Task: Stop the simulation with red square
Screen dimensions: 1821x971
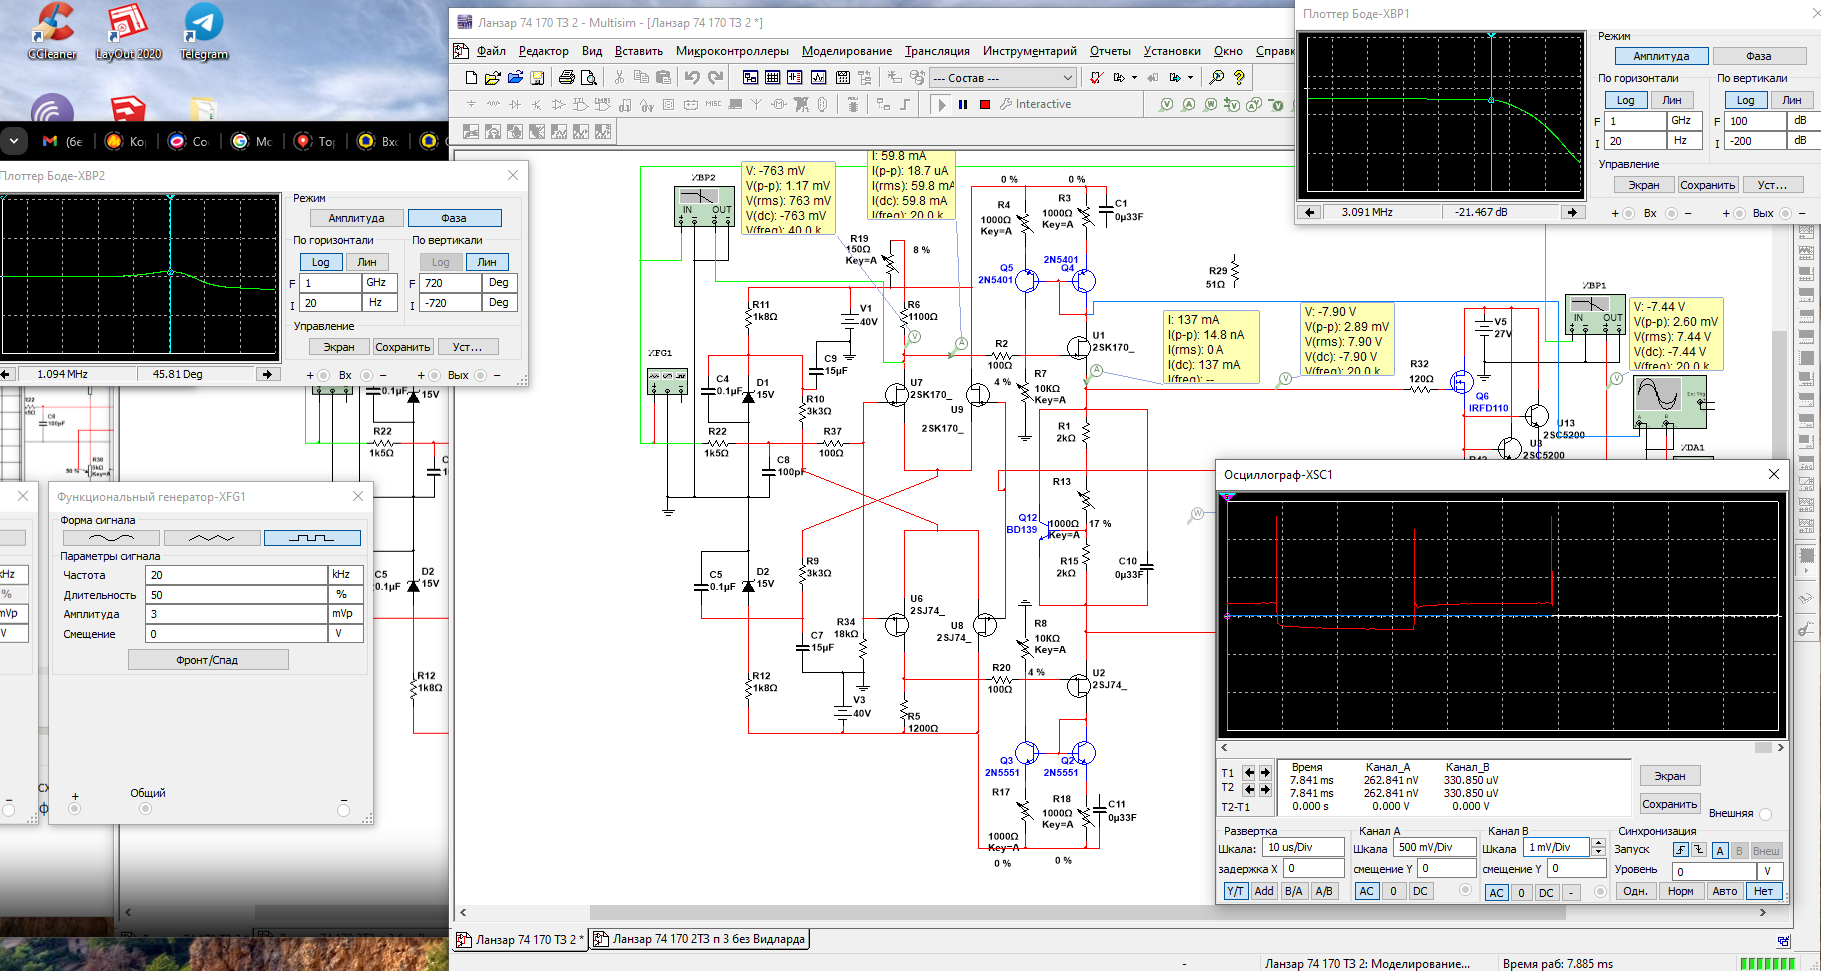Action: (985, 104)
